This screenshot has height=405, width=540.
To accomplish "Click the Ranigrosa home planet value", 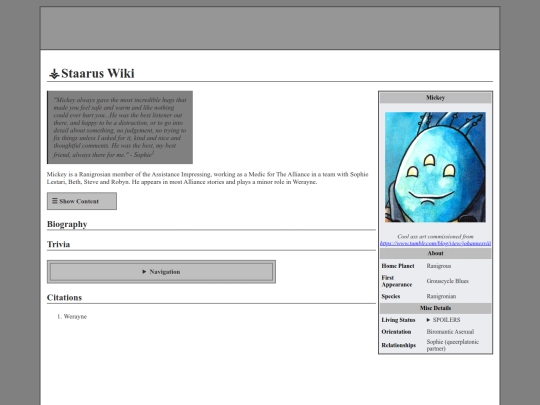I will coord(439,266).
